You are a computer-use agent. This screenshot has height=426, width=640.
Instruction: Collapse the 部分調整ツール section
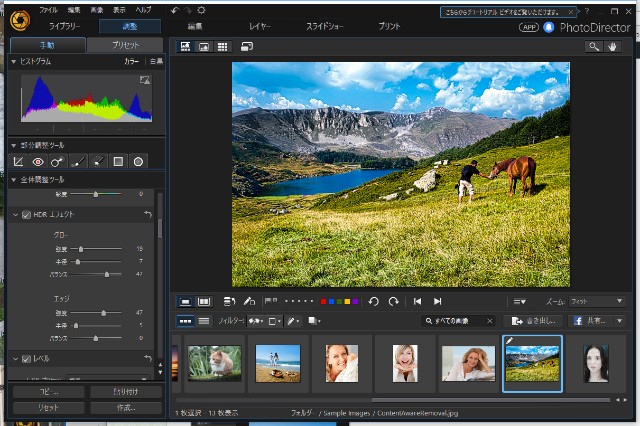(13, 145)
